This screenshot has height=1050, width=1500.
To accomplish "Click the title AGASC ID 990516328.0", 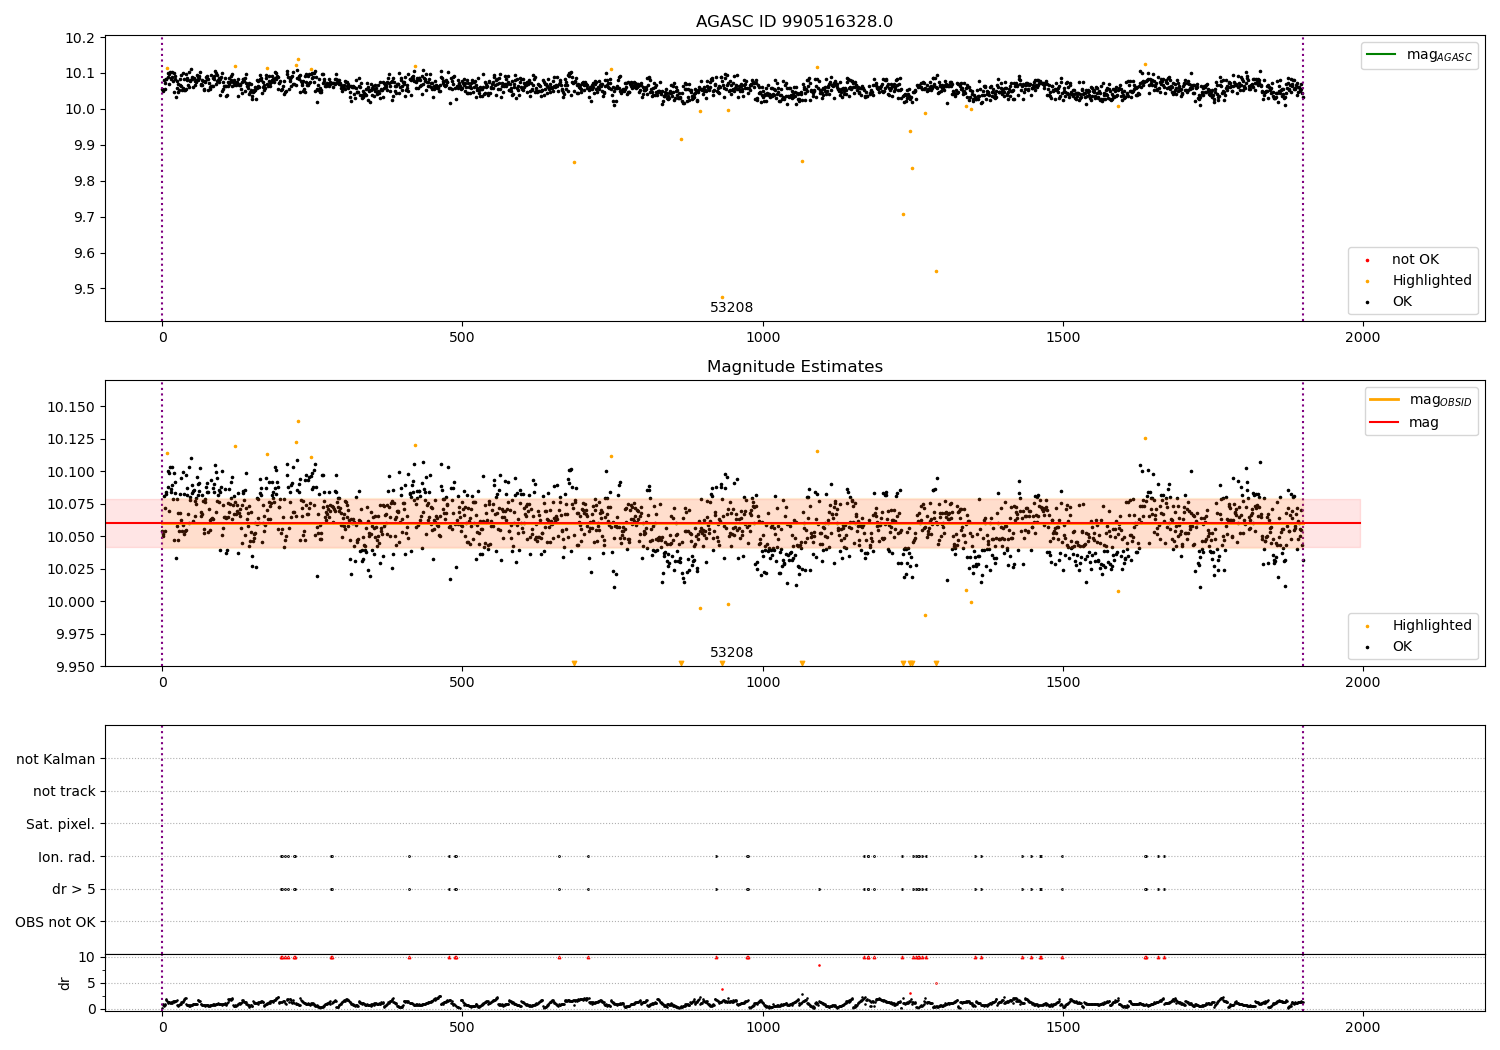I will click(x=794, y=22).
